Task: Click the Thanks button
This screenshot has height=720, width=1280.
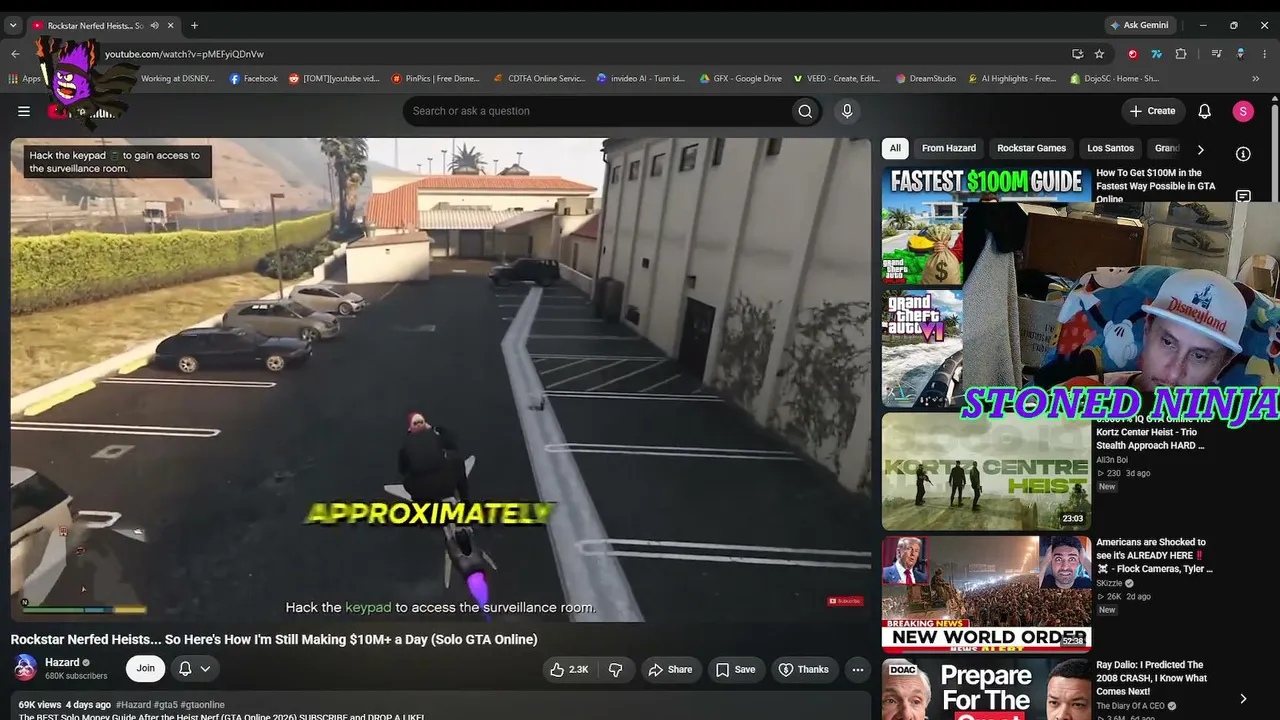Action: pos(804,669)
